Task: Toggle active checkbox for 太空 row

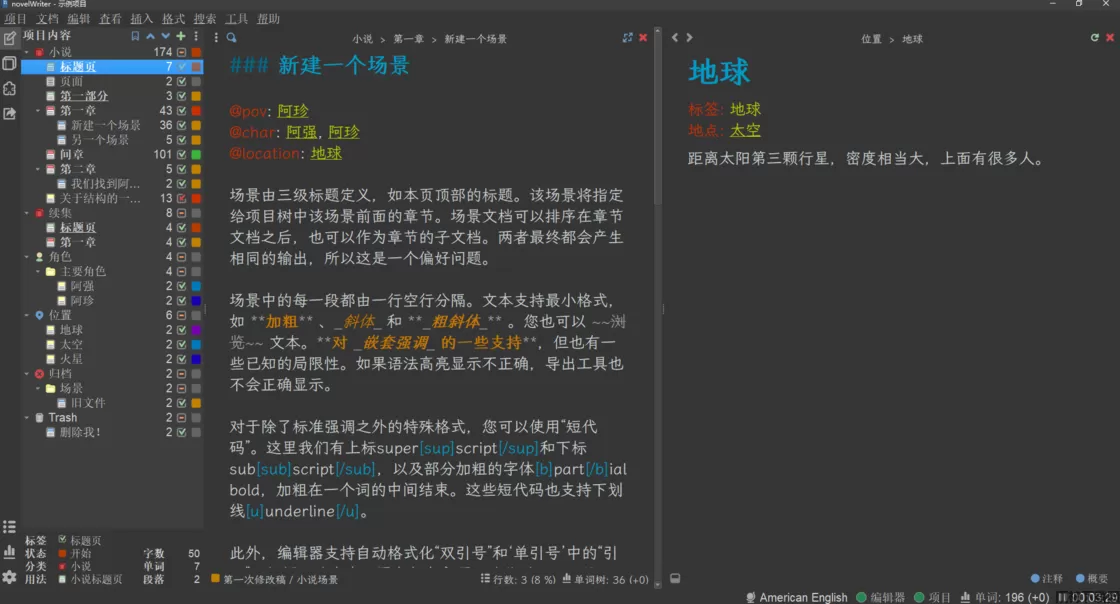Action: click(181, 344)
